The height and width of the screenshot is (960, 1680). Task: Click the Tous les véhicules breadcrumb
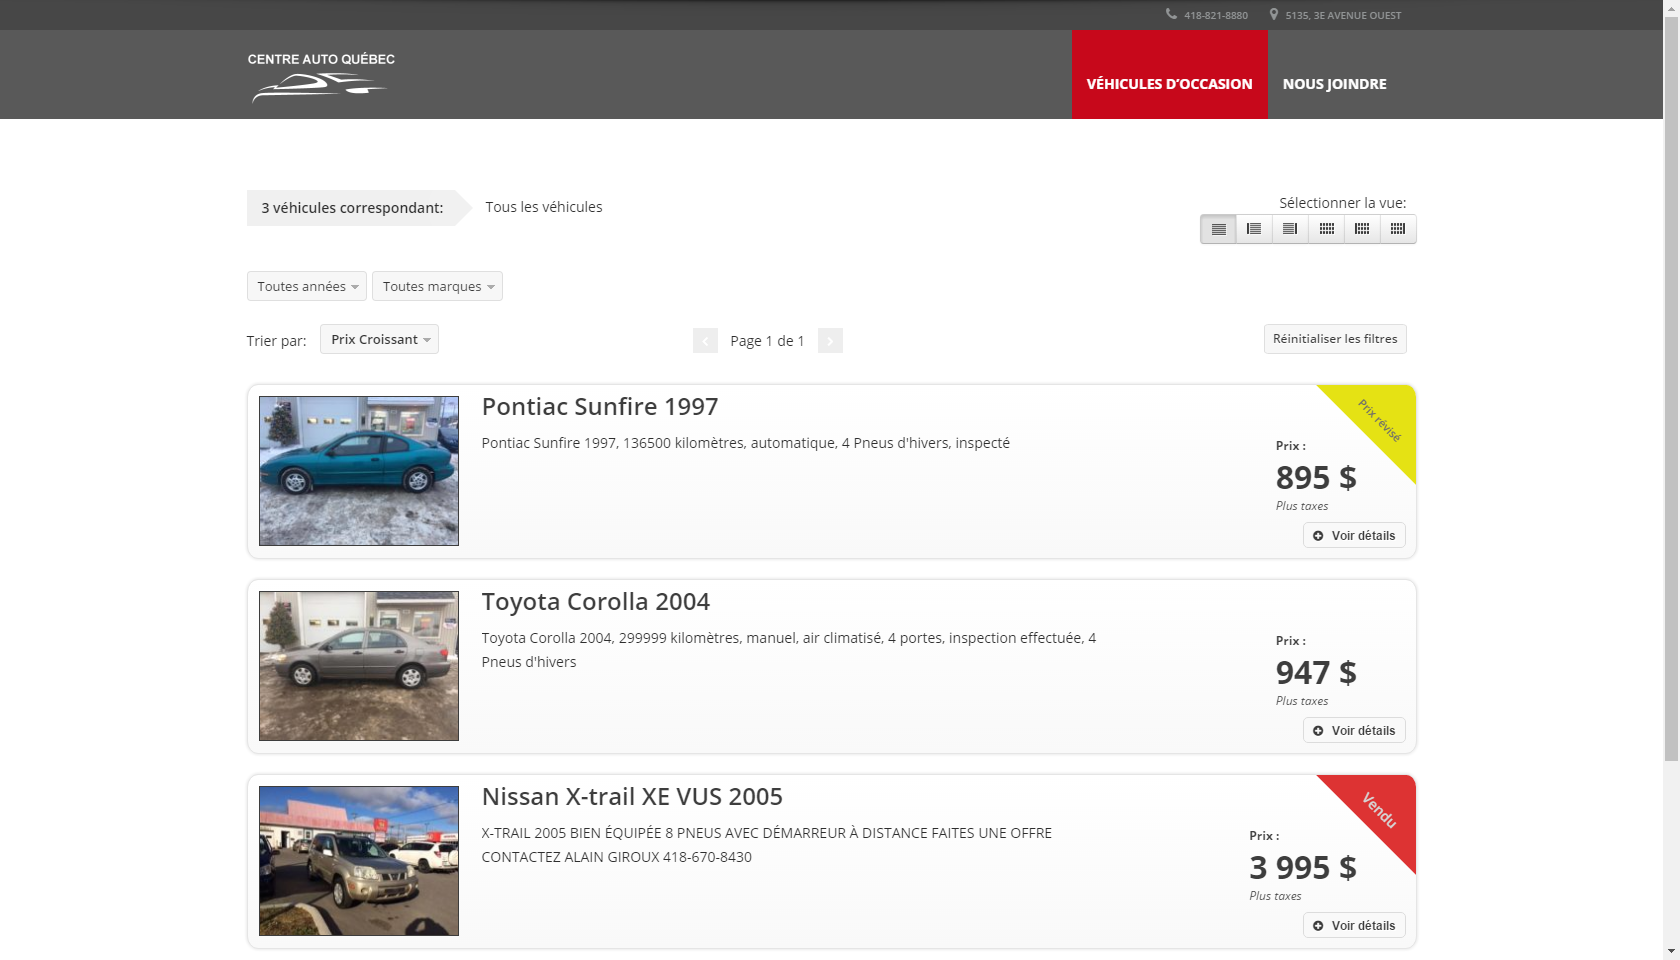click(x=544, y=207)
